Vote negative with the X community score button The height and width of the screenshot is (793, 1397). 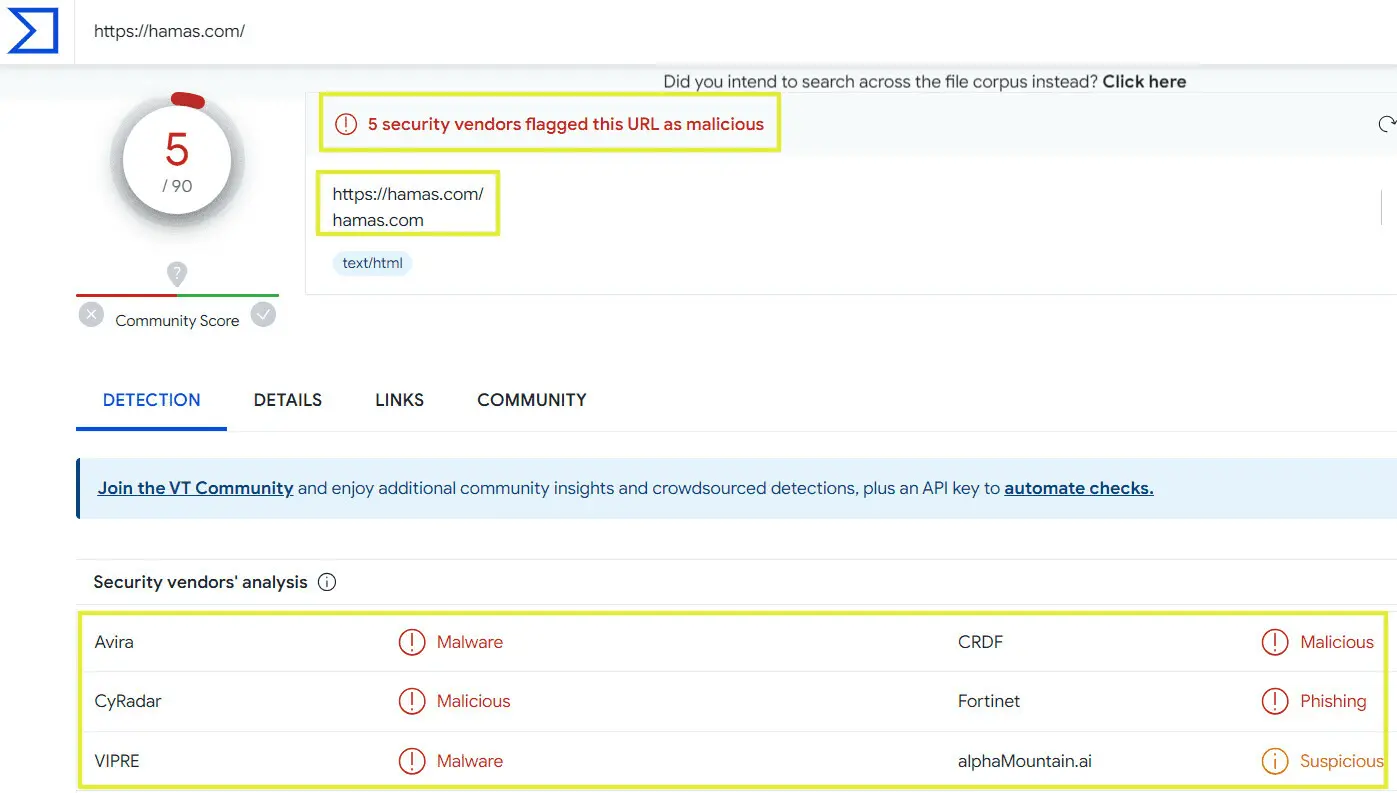pos(91,315)
